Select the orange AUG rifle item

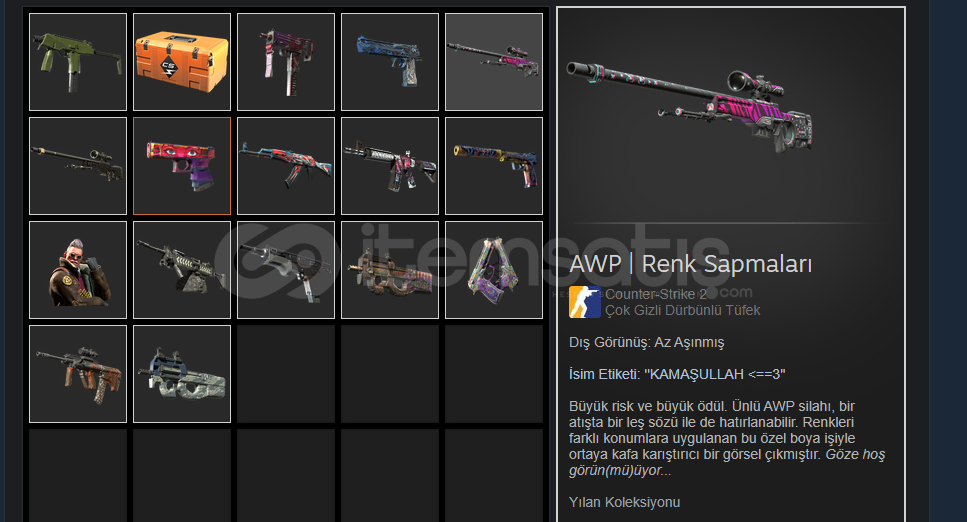point(78,374)
